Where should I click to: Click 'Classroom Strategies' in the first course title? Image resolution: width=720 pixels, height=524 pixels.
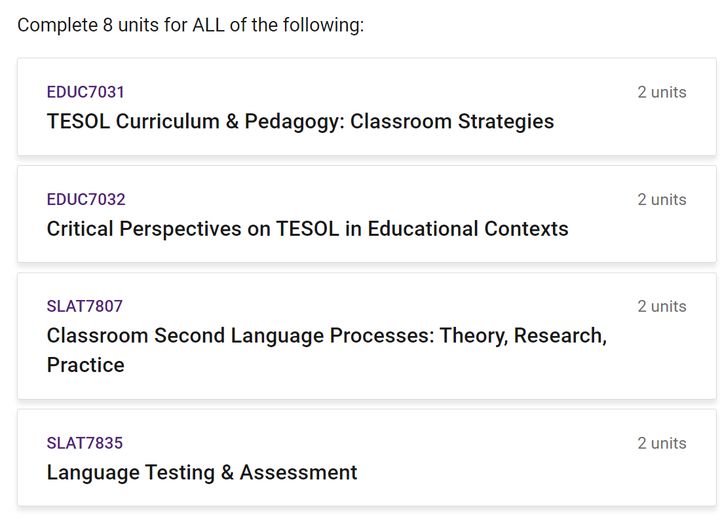click(x=452, y=122)
